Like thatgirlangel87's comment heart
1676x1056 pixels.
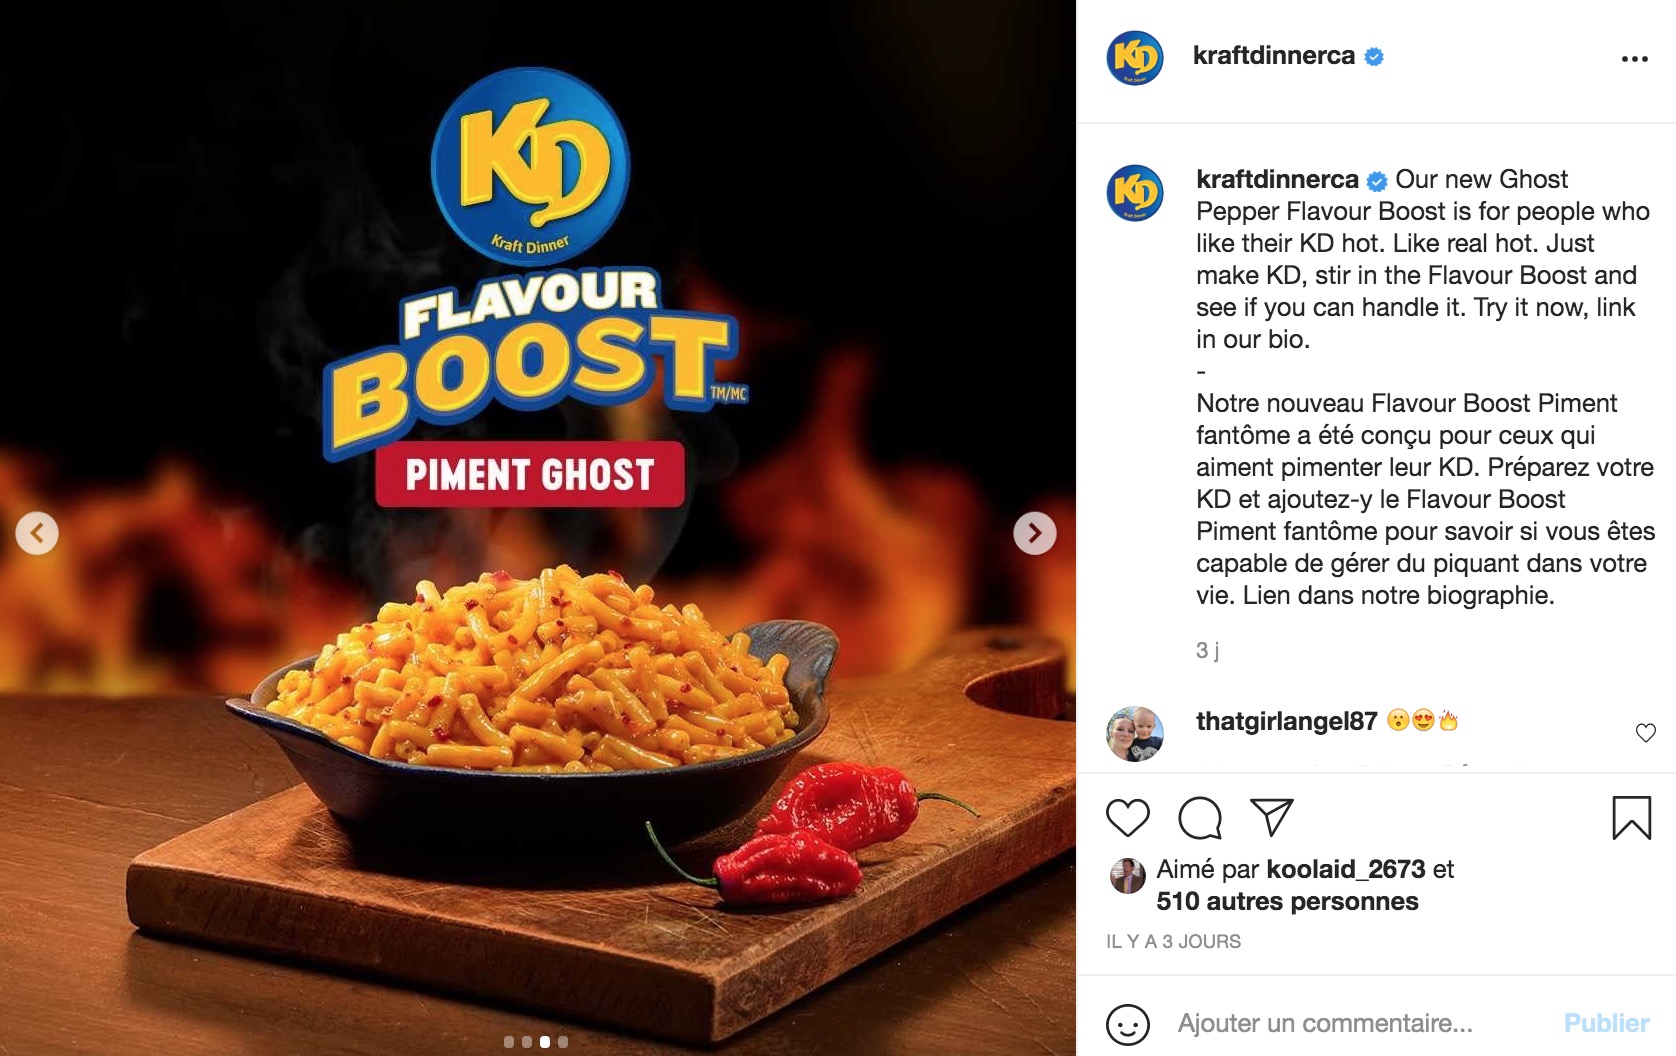tap(1645, 733)
